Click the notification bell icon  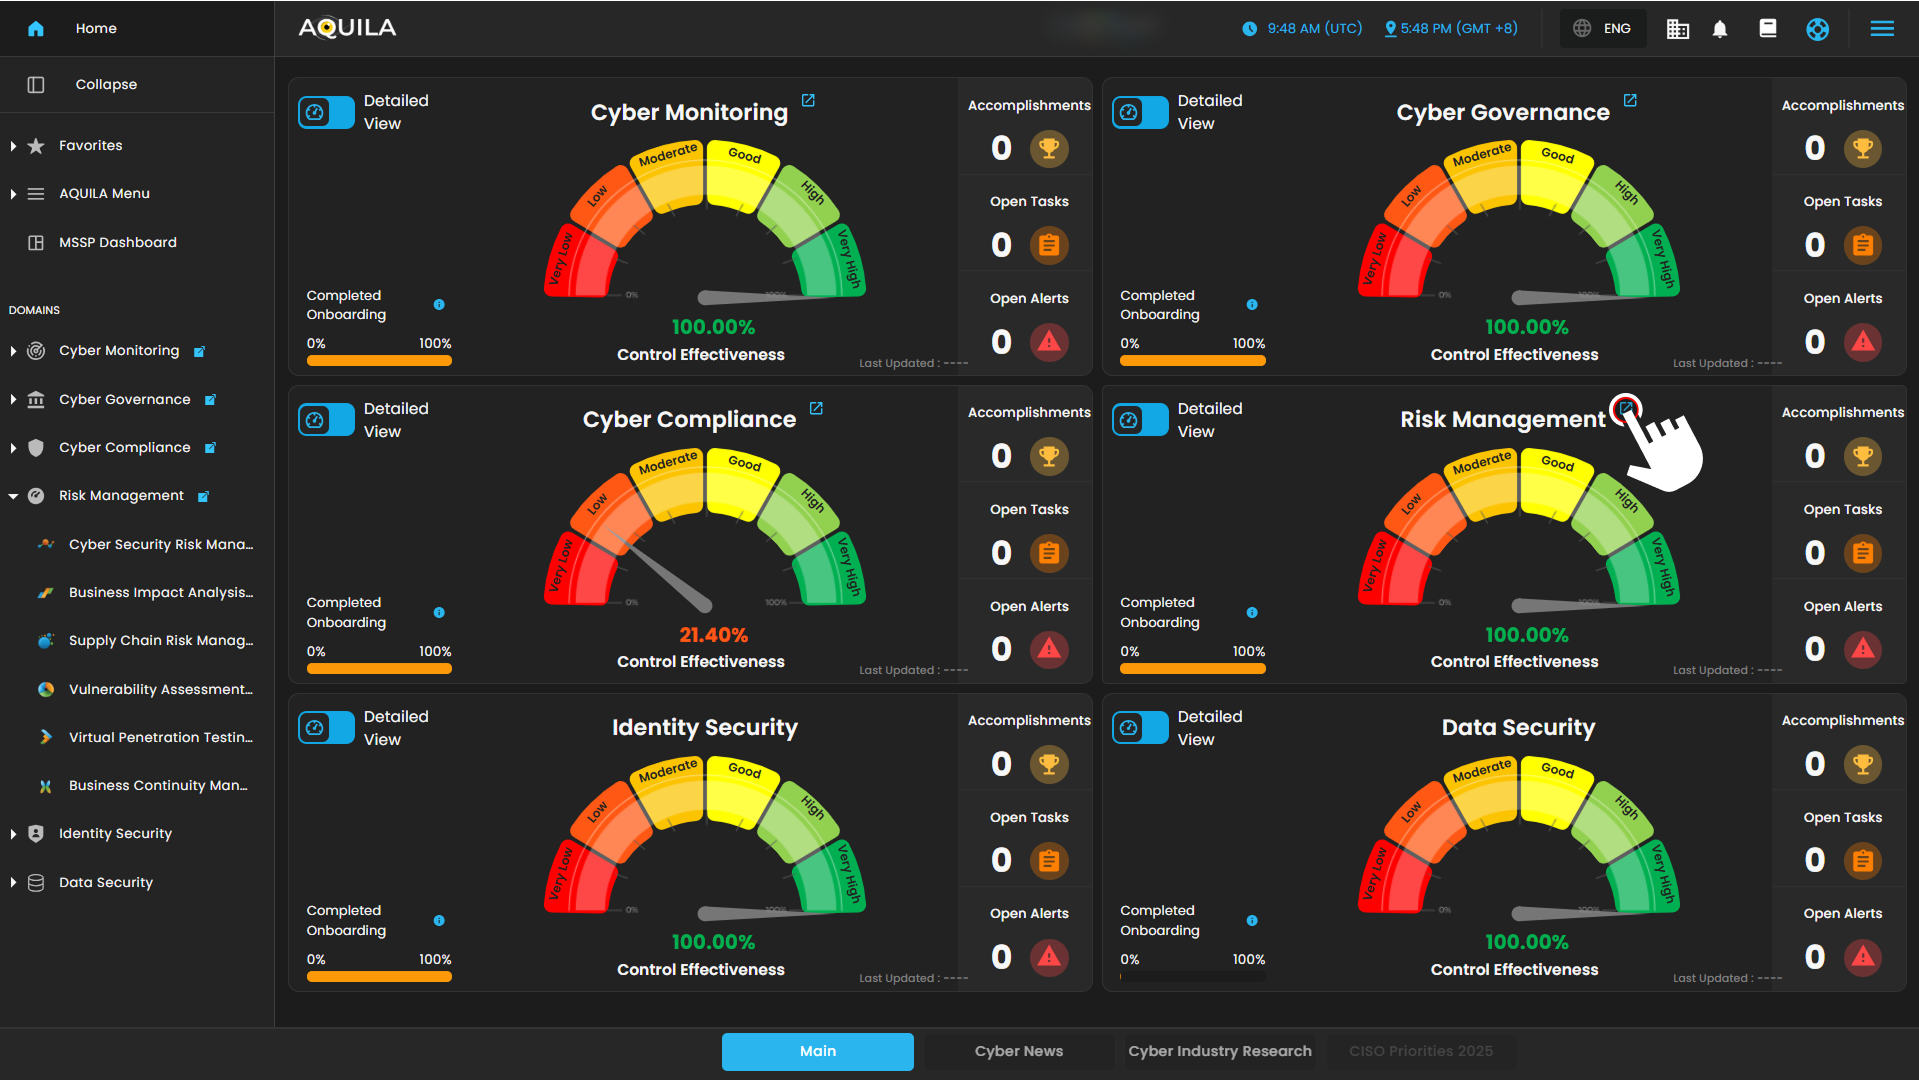[1720, 29]
